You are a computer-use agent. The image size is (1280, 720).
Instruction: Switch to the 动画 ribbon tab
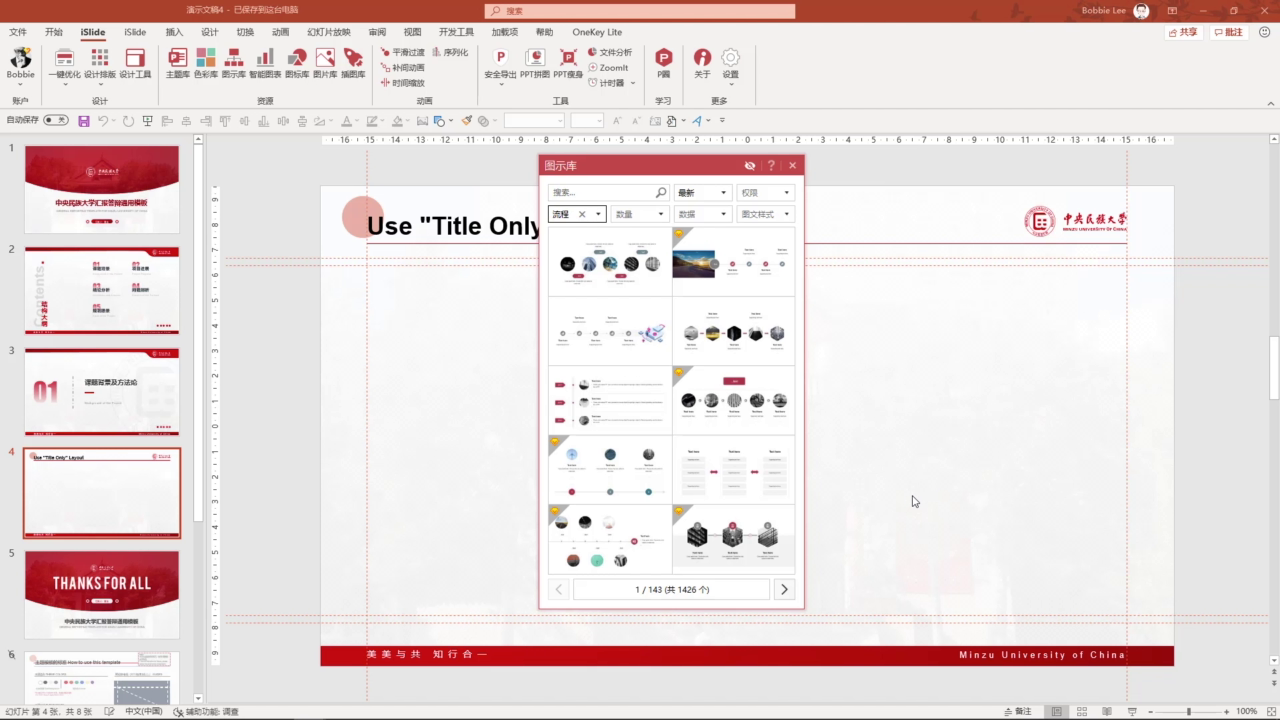tap(280, 32)
